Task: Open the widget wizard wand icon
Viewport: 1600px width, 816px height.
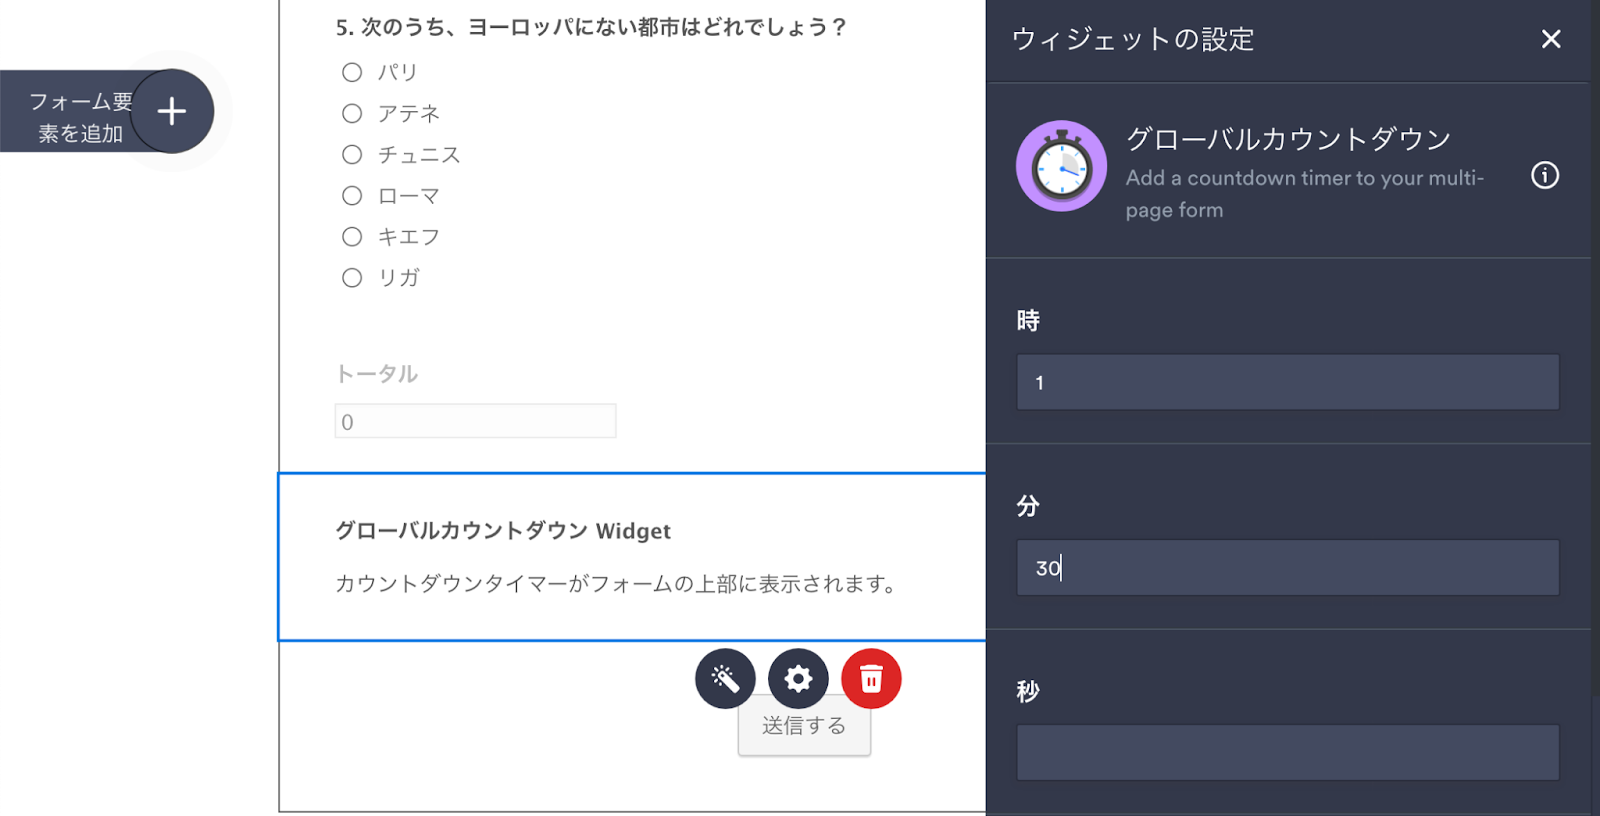Action: [725, 679]
